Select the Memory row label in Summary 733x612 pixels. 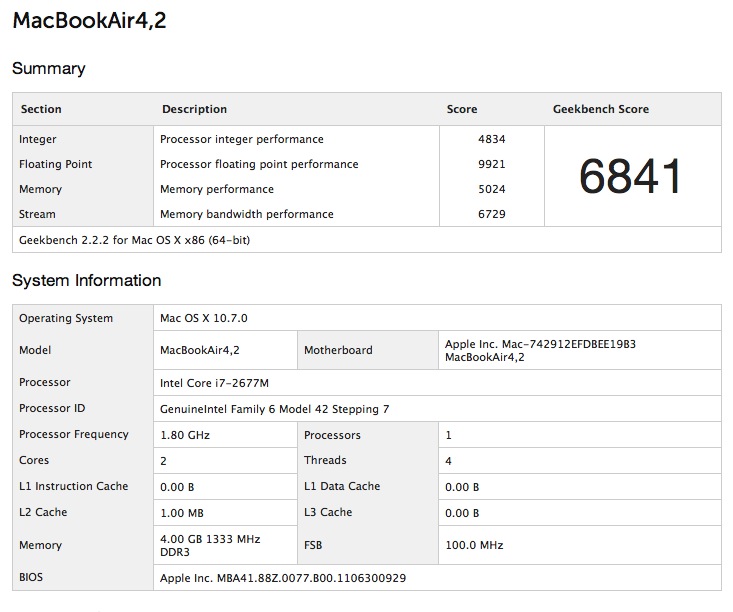[40, 189]
